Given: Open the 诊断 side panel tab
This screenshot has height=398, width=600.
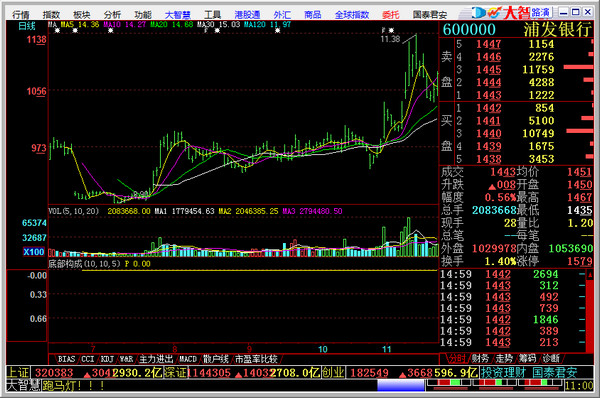Looking at the screenshot, I should [x=551, y=358].
